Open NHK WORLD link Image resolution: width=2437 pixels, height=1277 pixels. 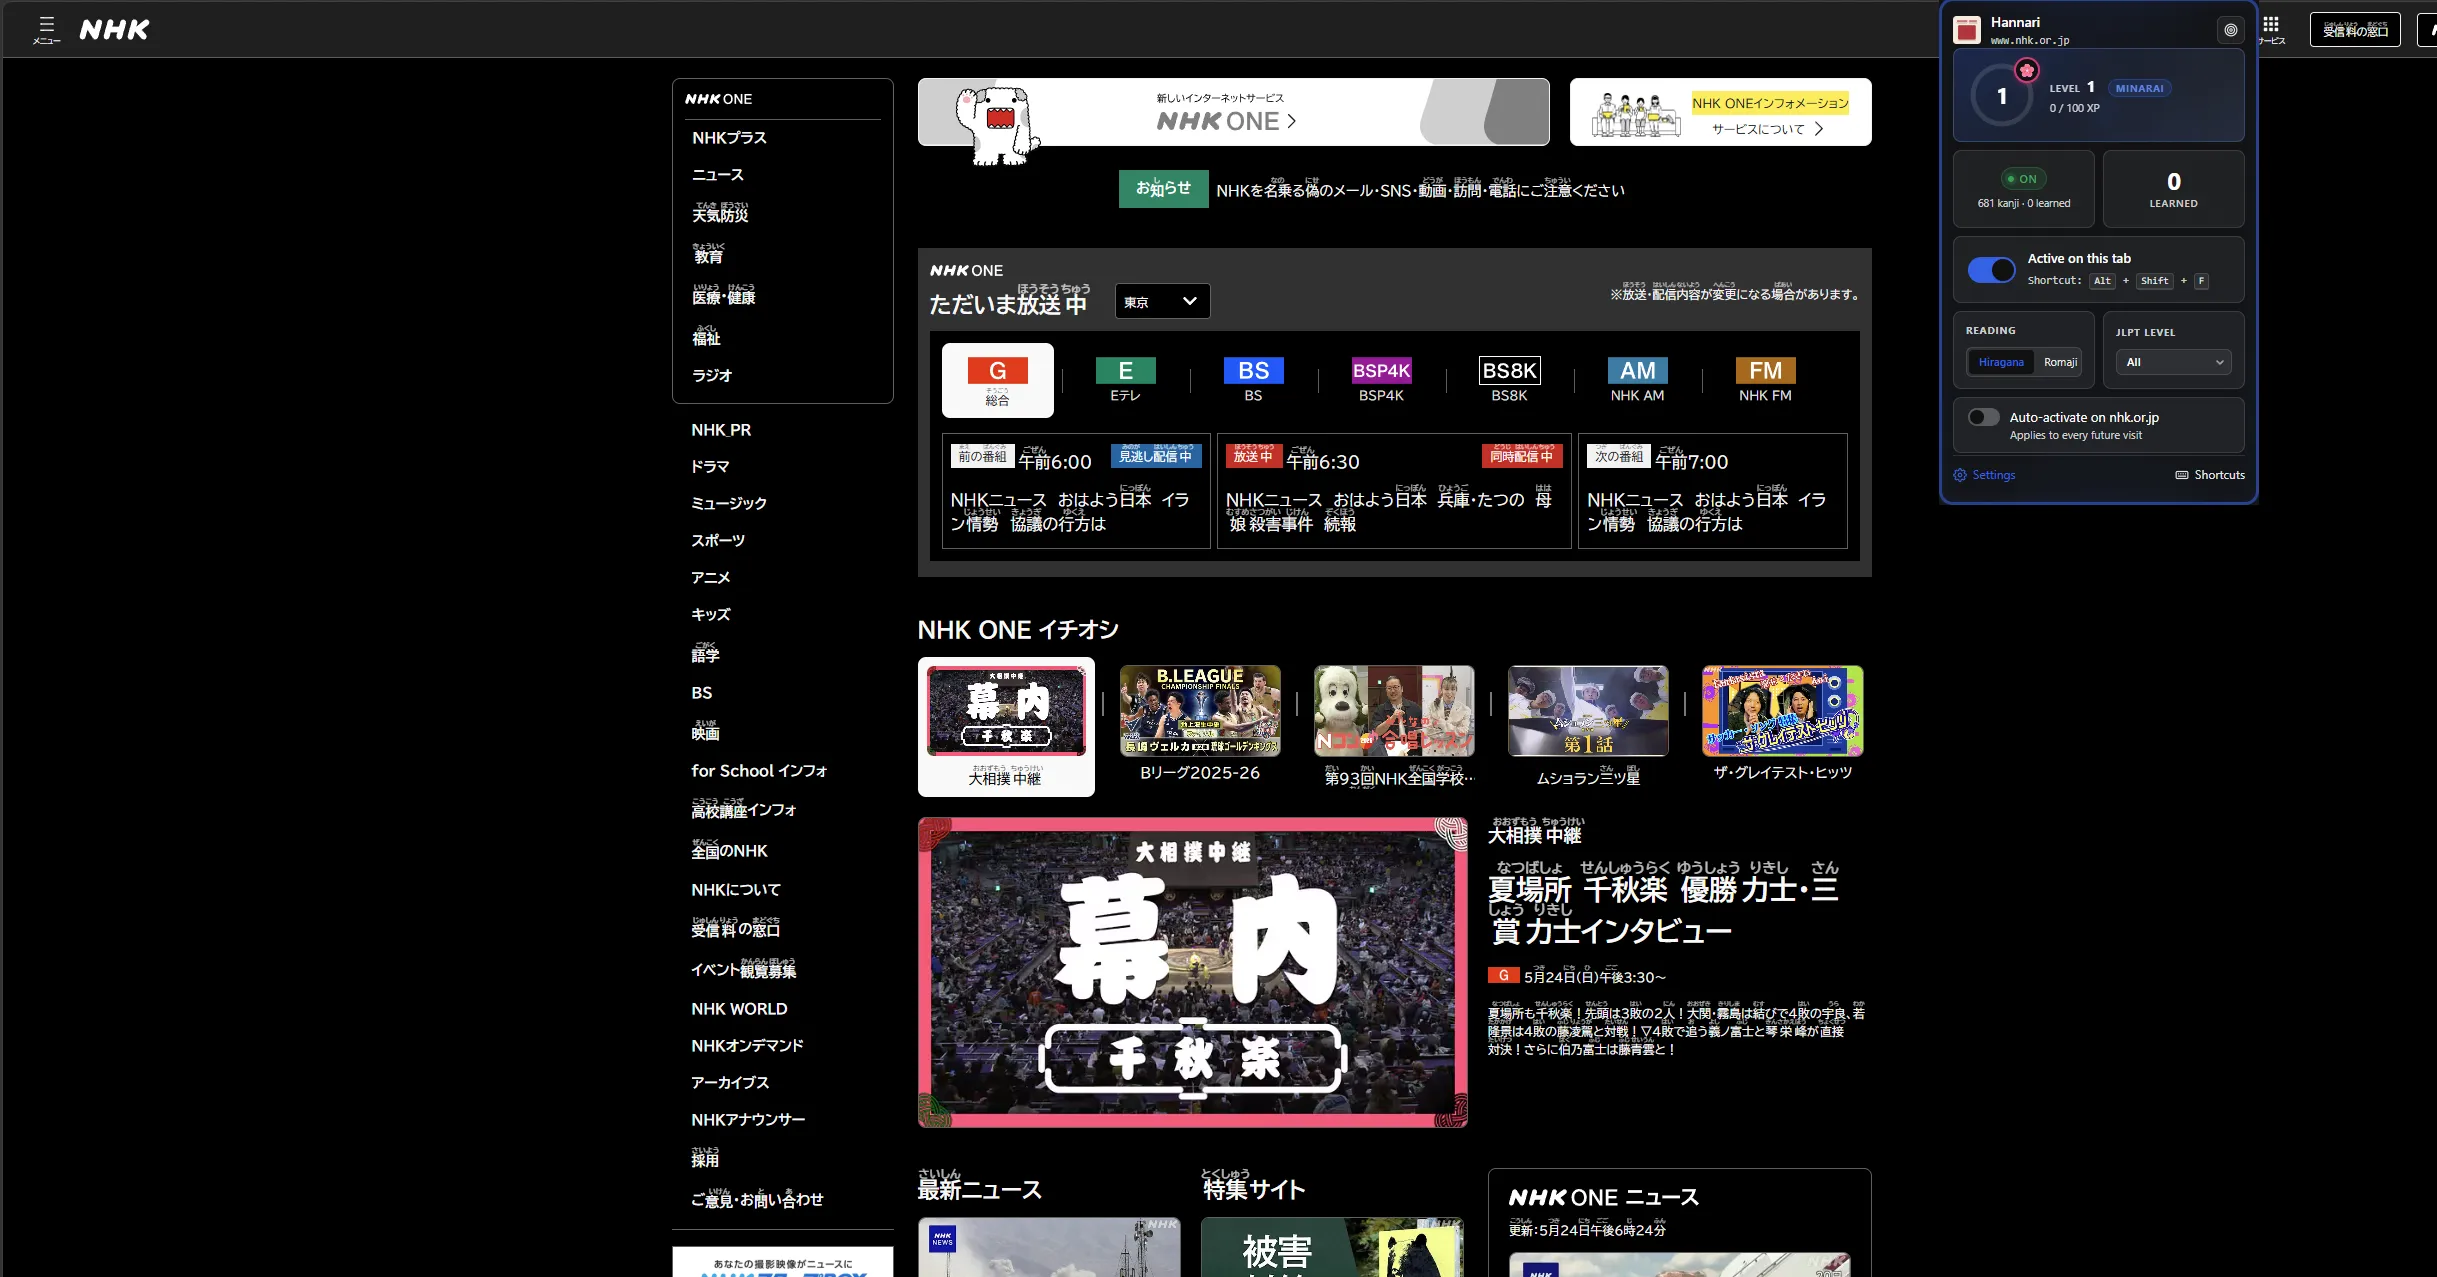[x=739, y=1009]
